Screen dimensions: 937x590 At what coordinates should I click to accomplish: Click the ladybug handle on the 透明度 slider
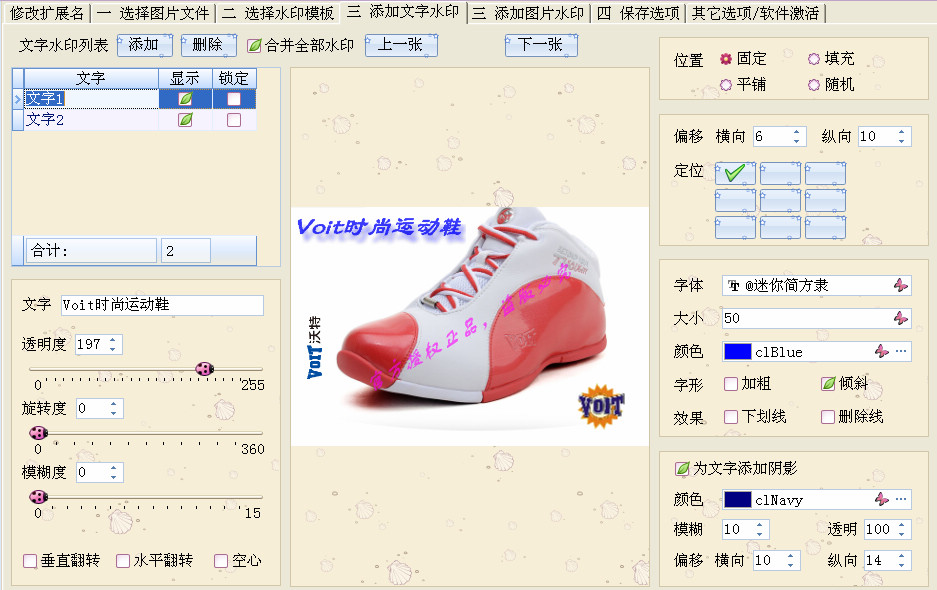pos(204,369)
